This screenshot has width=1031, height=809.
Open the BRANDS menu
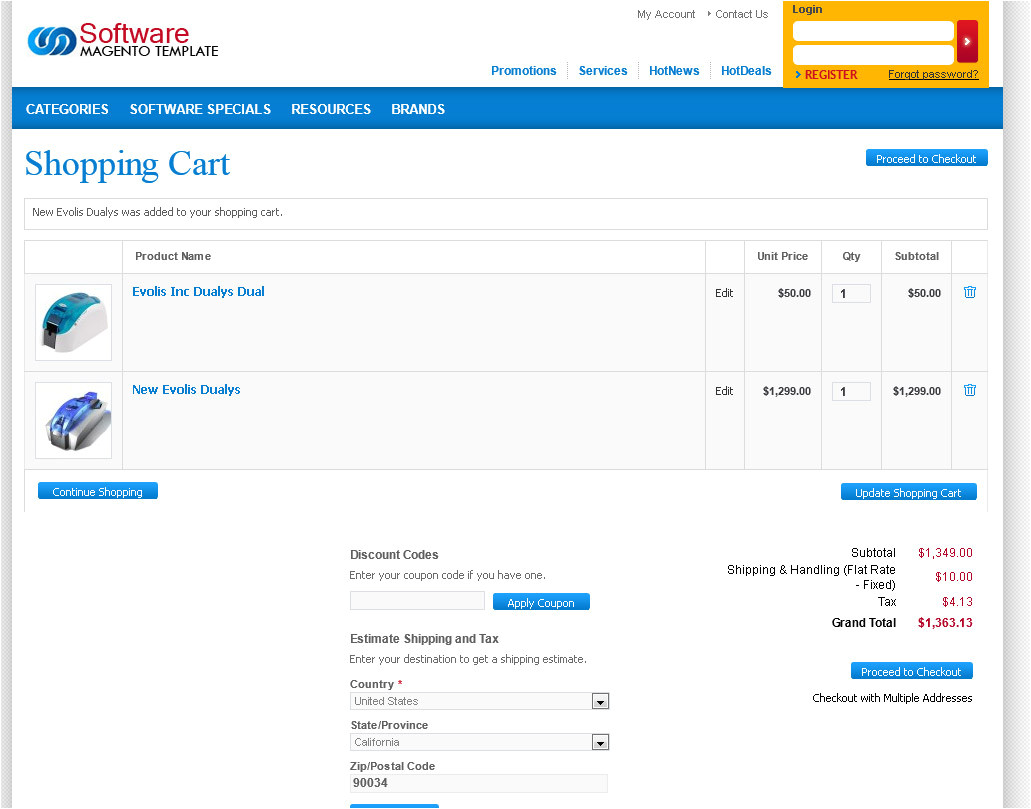pyautogui.click(x=418, y=109)
